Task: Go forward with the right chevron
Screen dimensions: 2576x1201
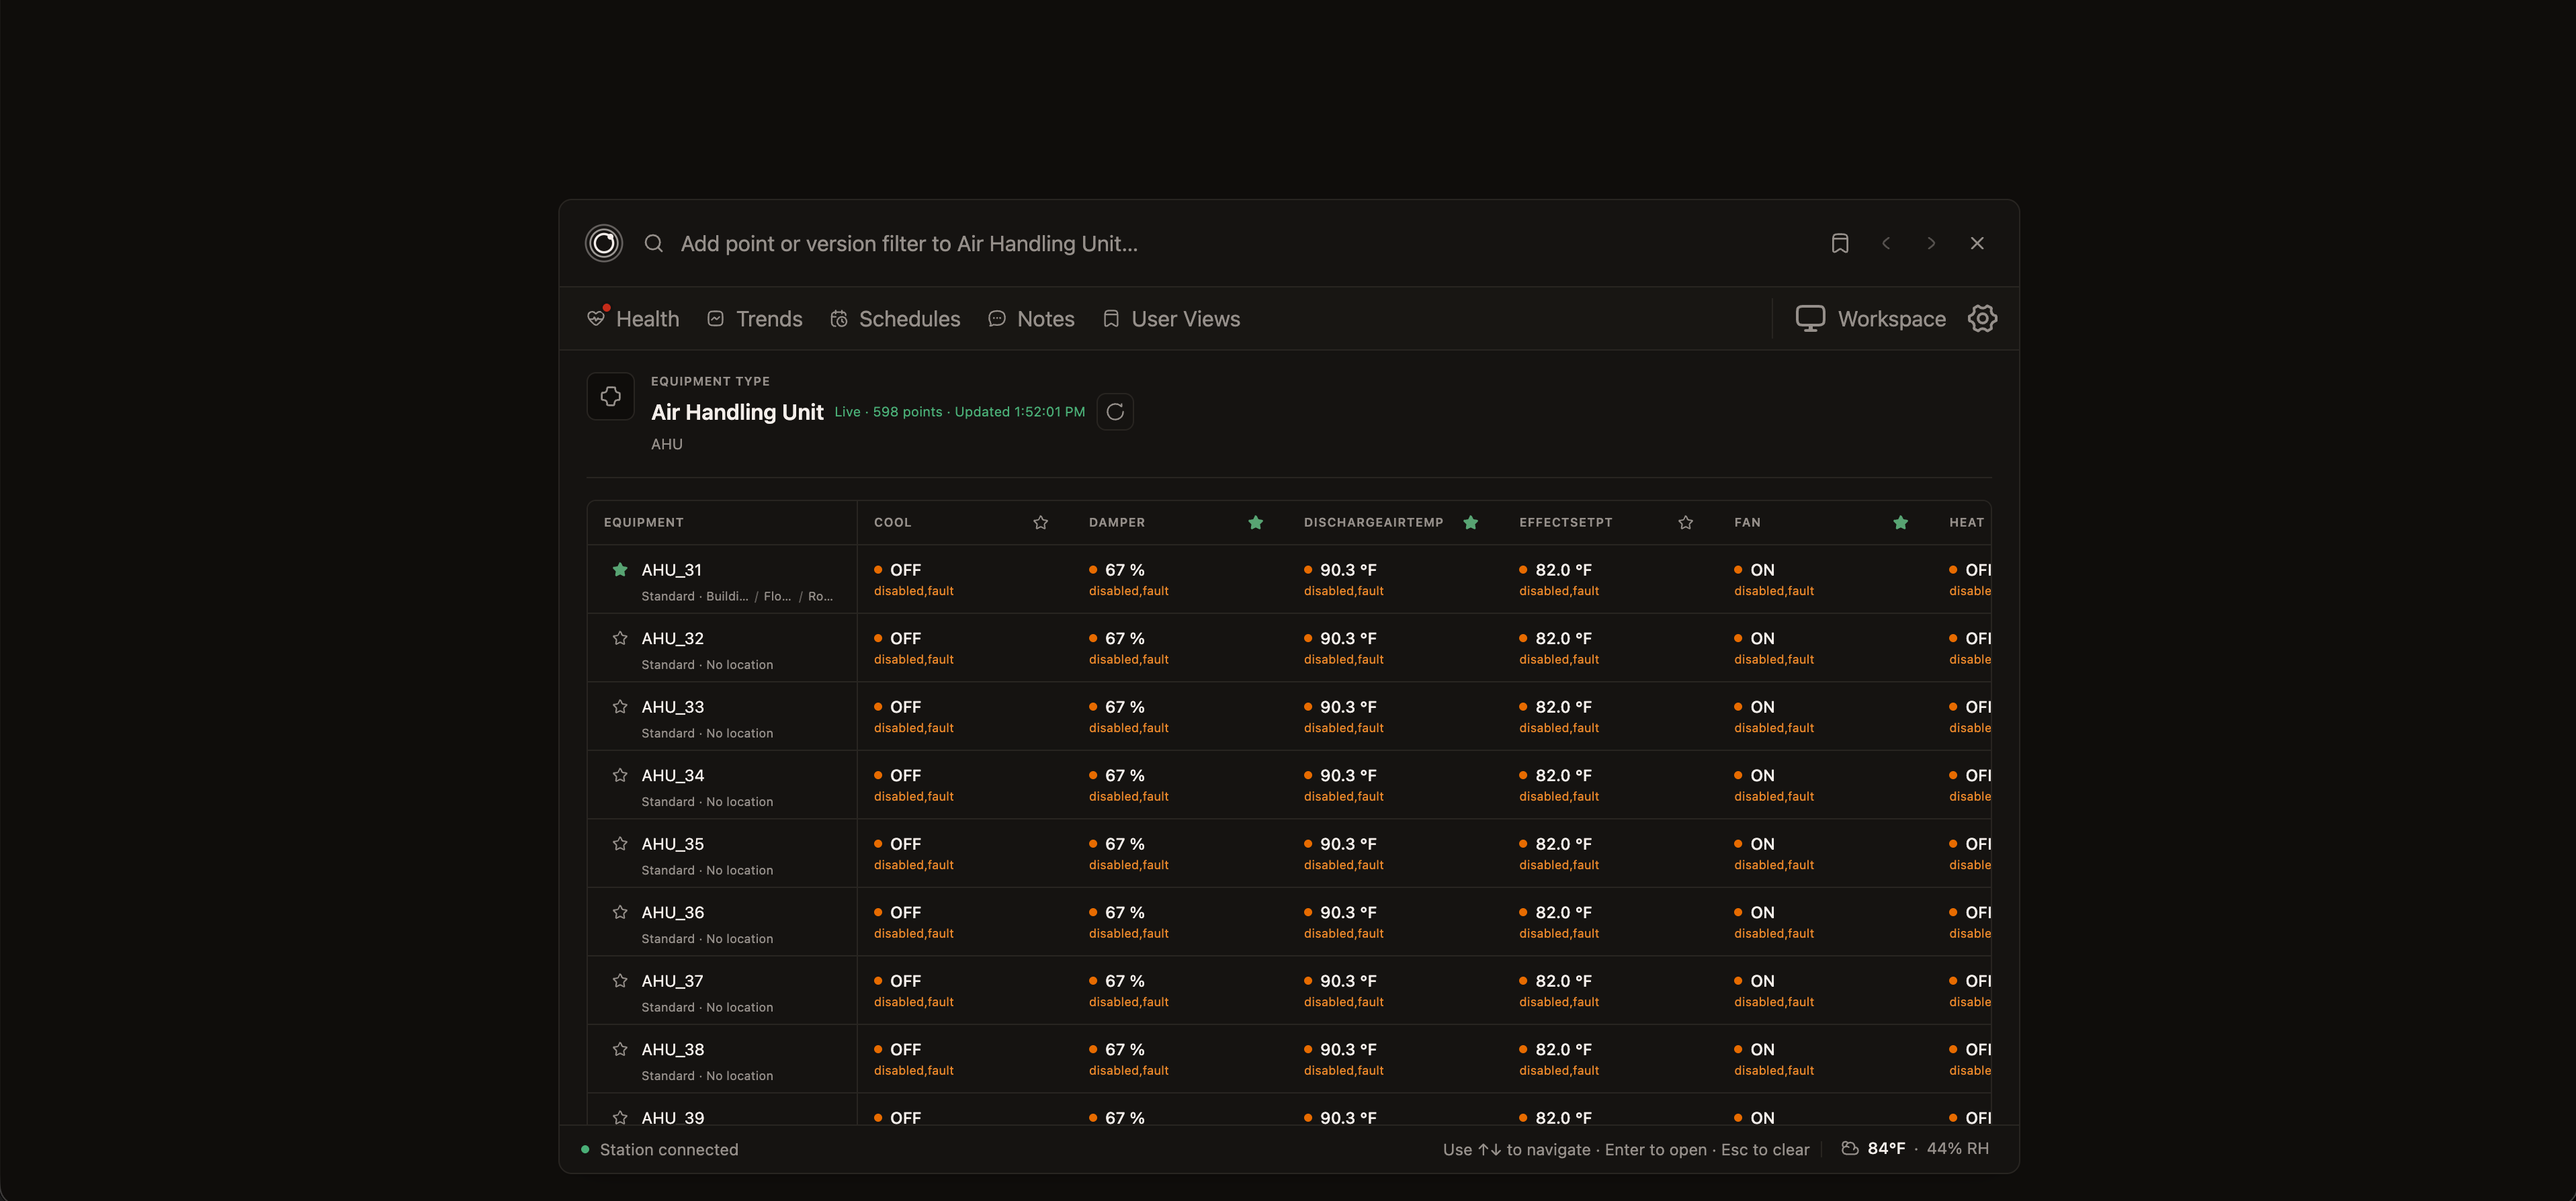Action: [x=1931, y=243]
